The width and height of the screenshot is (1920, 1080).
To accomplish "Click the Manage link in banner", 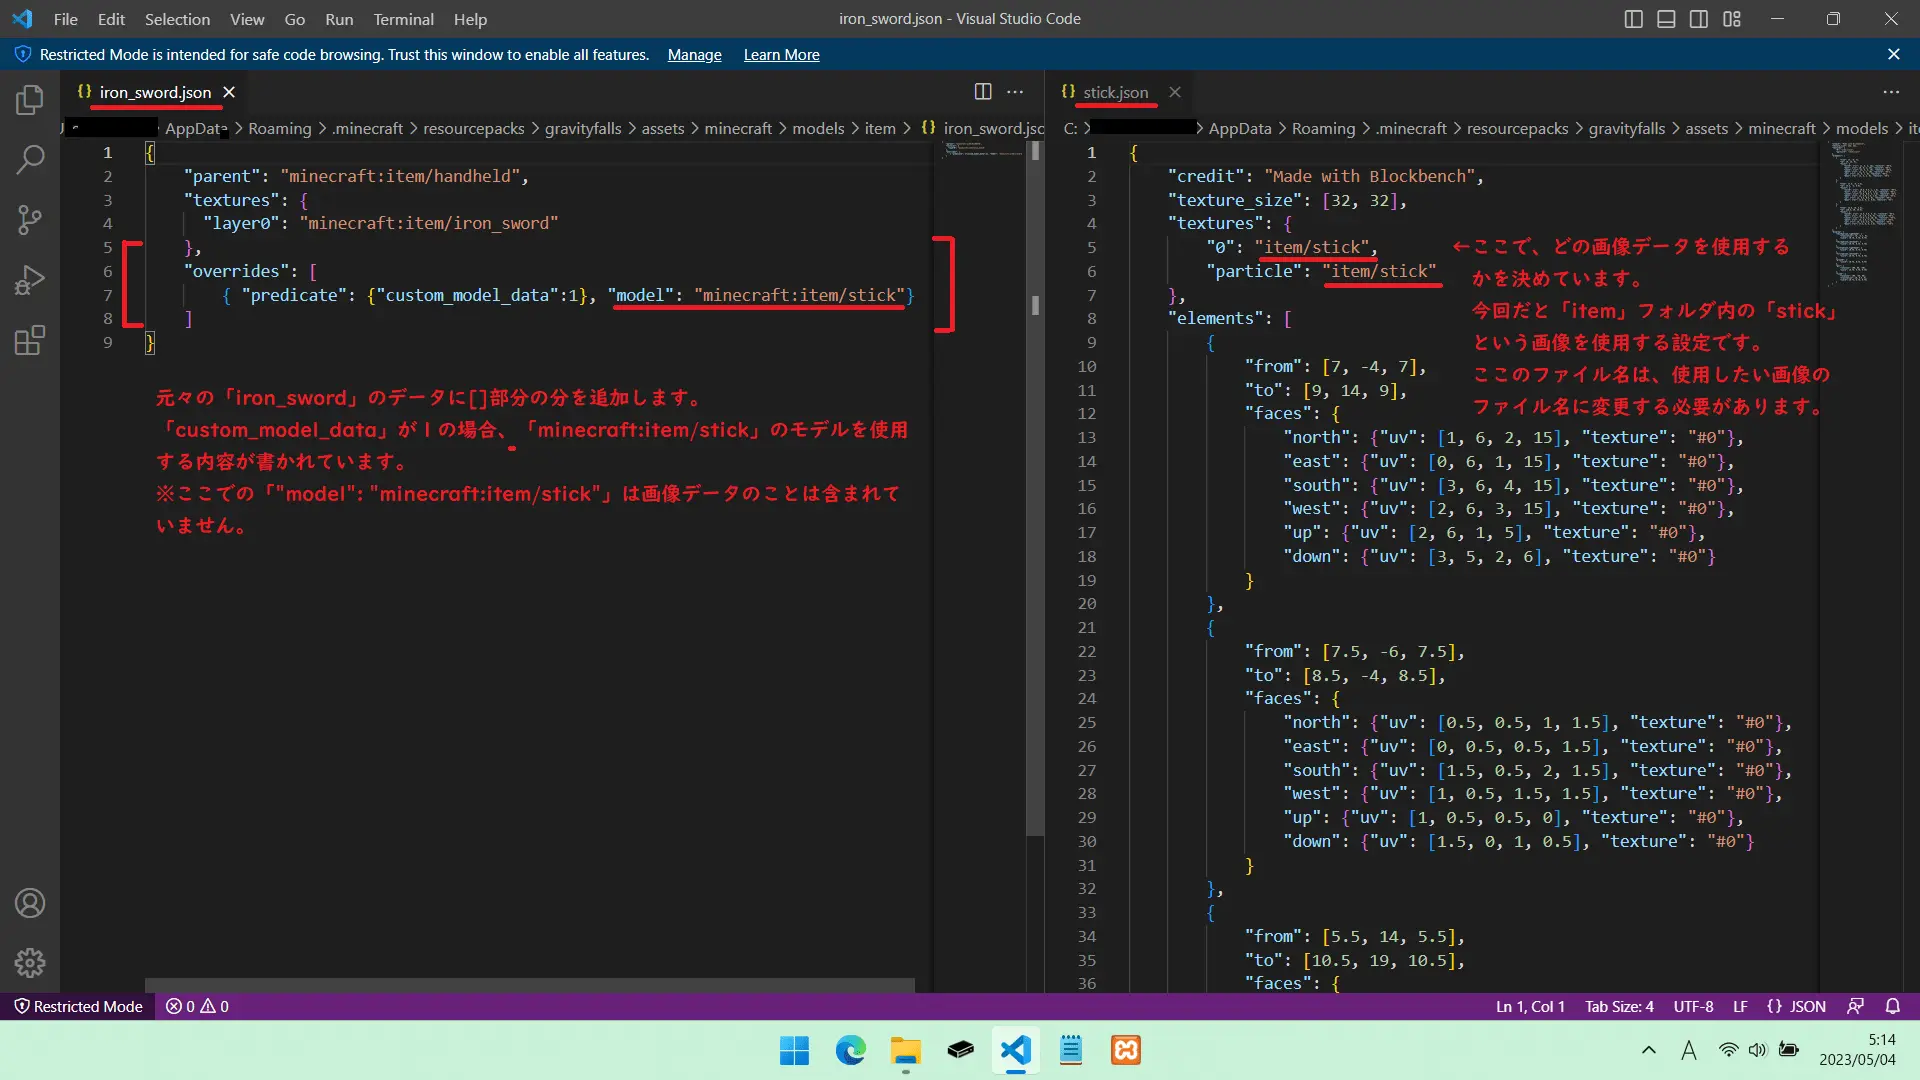I will [x=694, y=55].
